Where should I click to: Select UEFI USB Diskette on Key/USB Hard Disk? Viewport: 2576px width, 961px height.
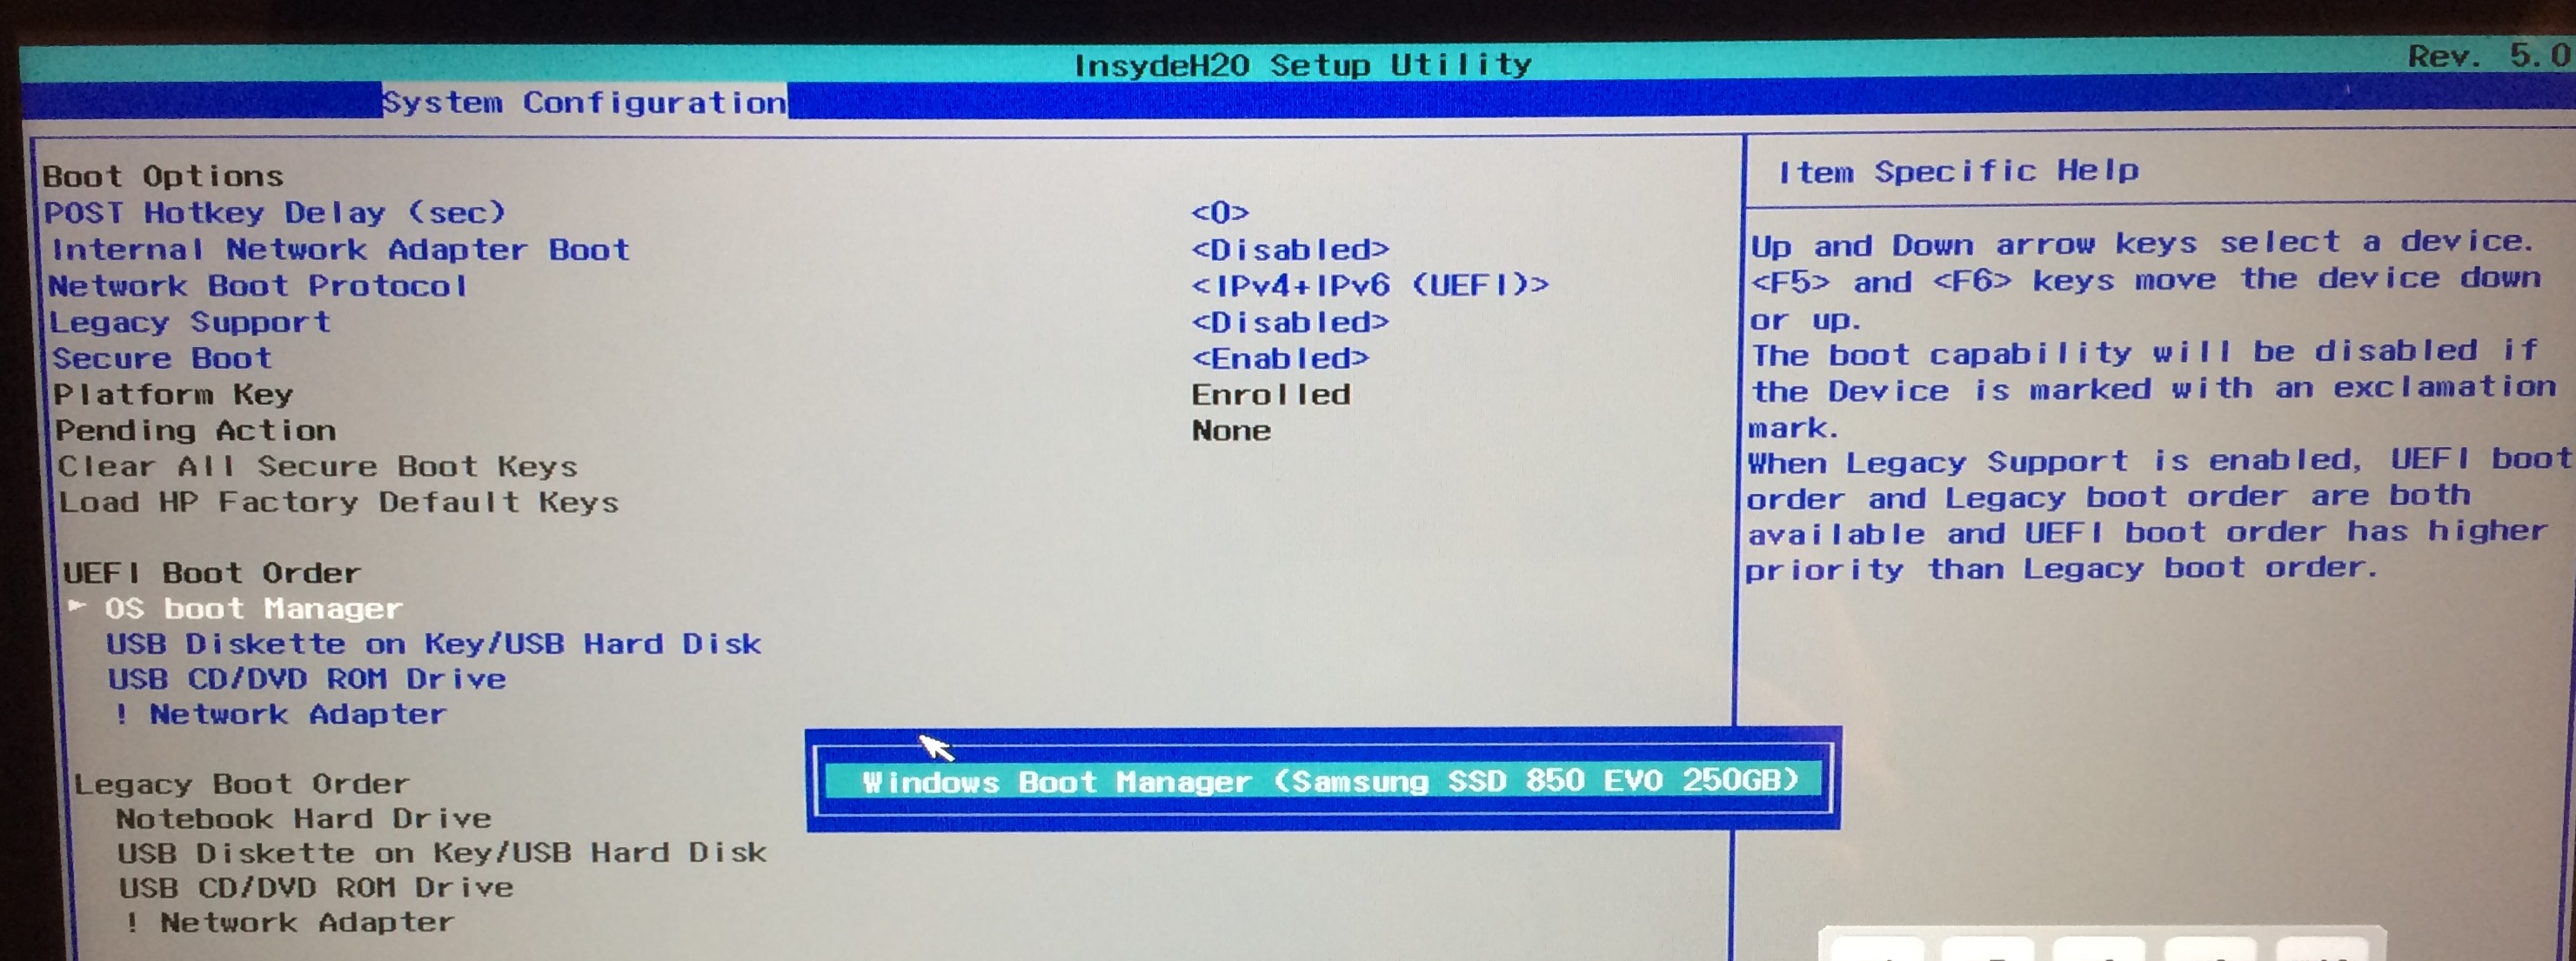pyautogui.click(x=433, y=644)
